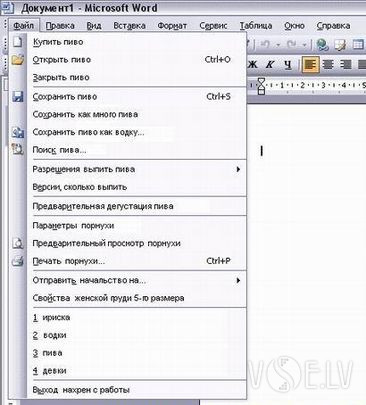Select the center alignment toolbar icon
Screen dimensions: 366x405
pos(328,64)
